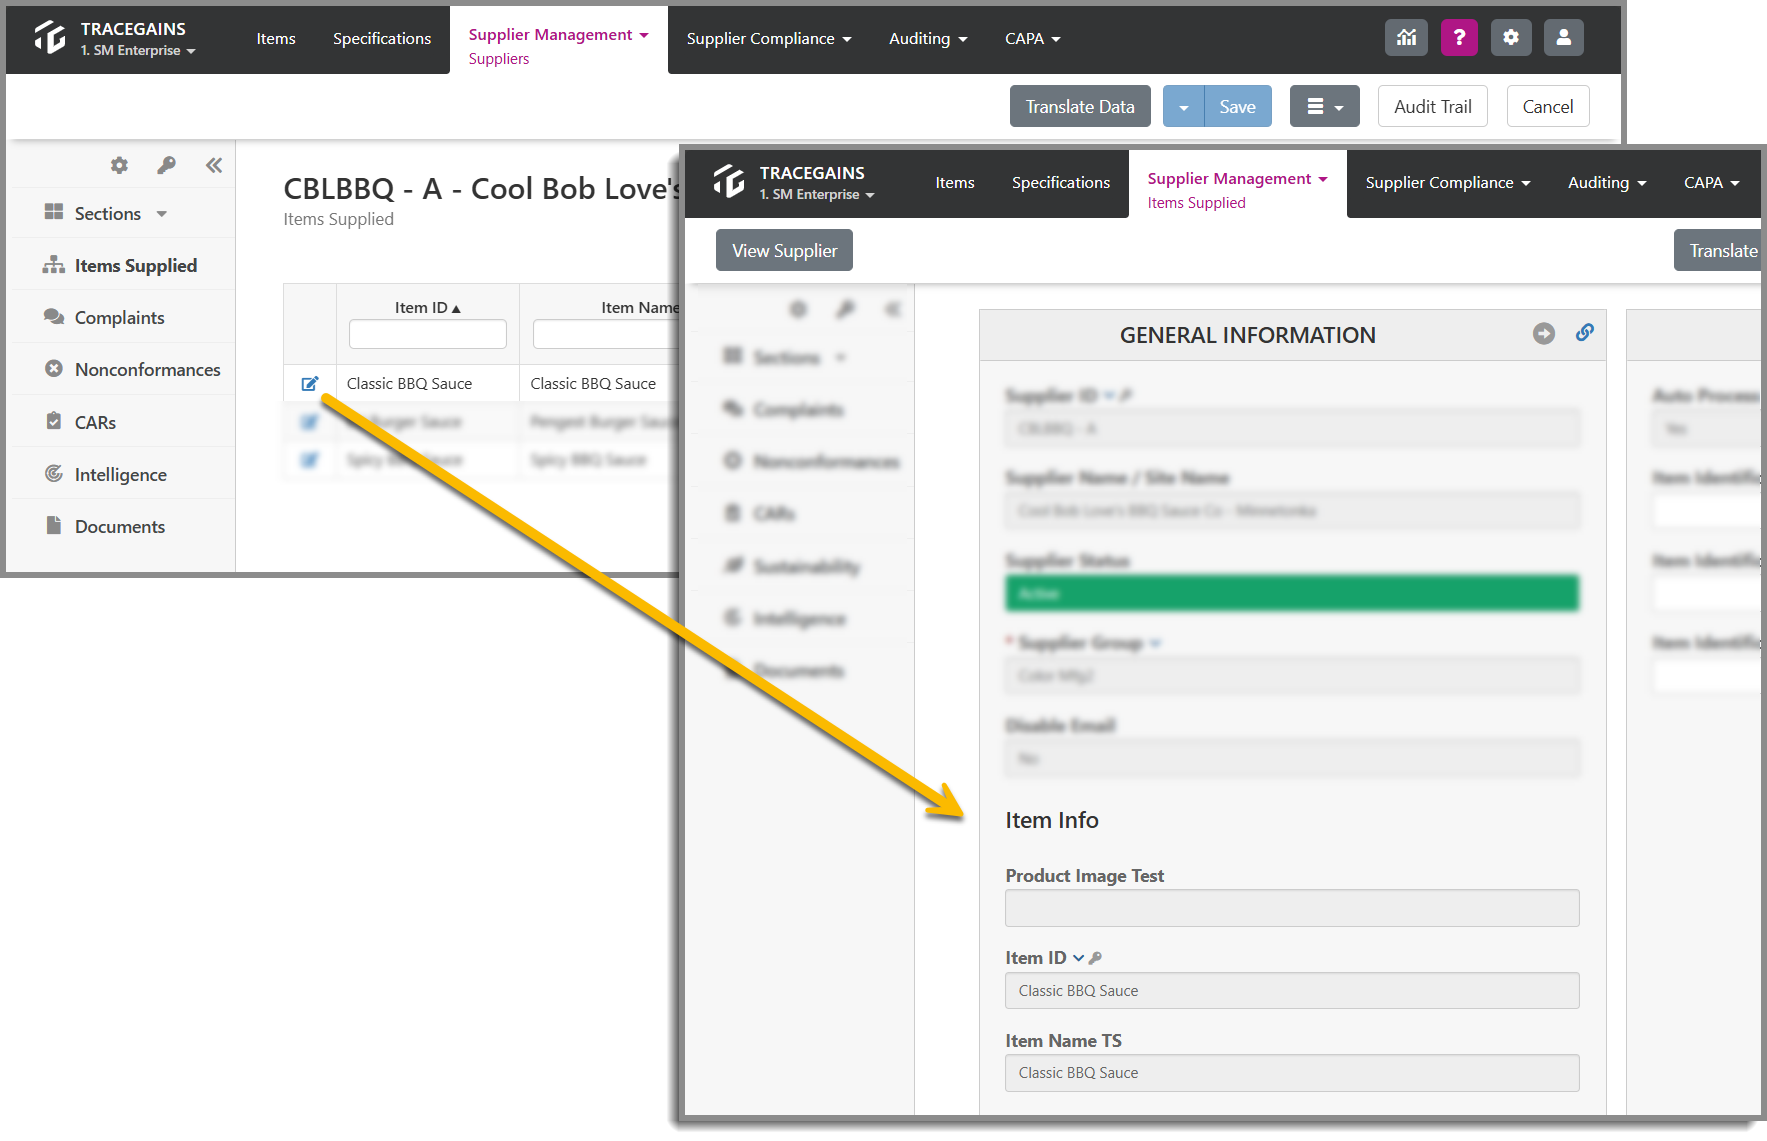1767x1141 pixels.
Task: Click the edit icon beside Classic BBQ Sauce
Action: click(310, 383)
